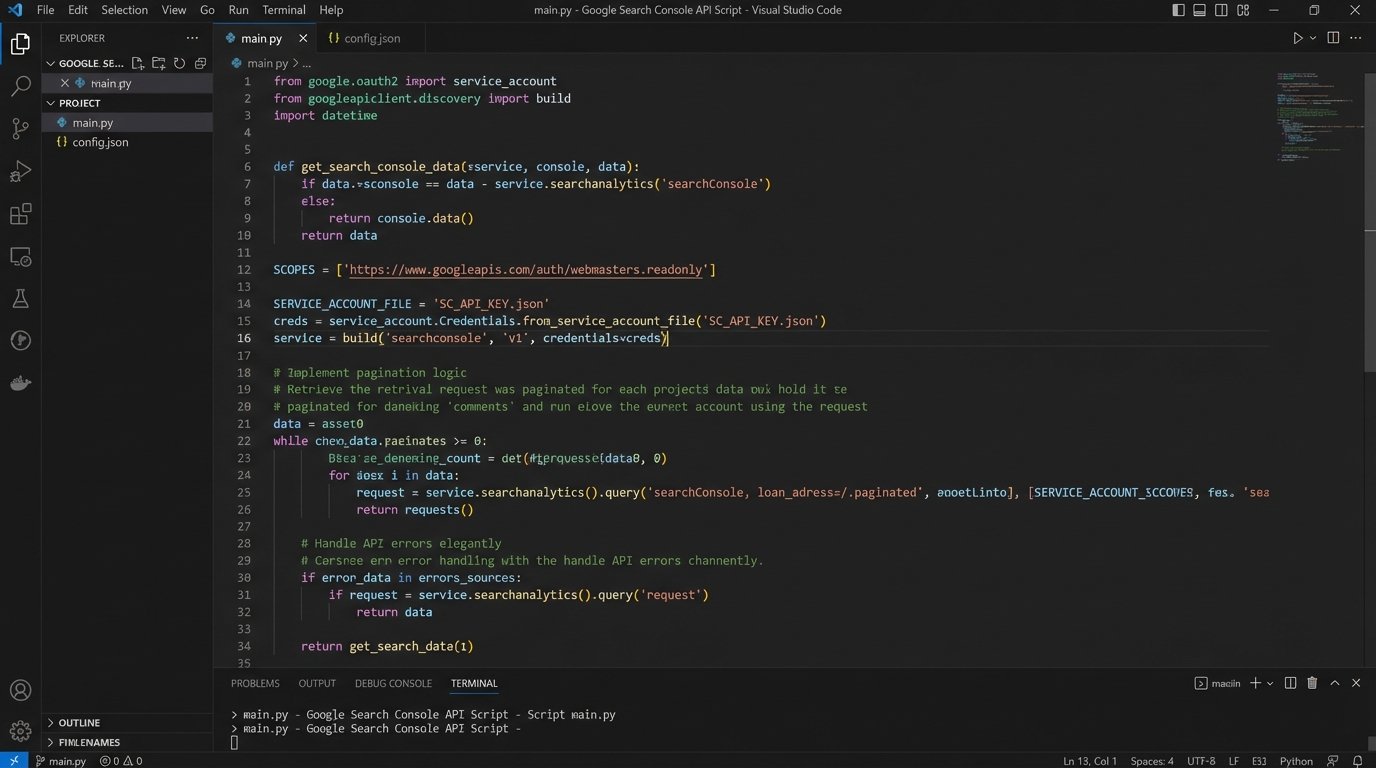1376x768 pixels.
Task: Click the New File icon in Explorer
Action: coord(138,63)
